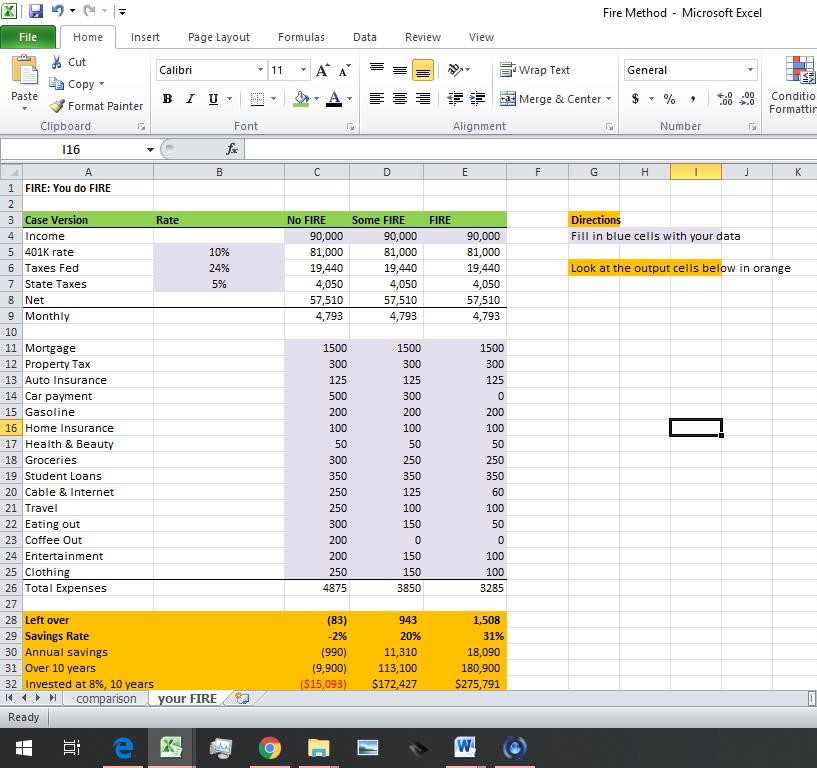Open Google Chrome from the taskbar
The width and height of the screenshot is (817, 768).
tap(269, 747)
